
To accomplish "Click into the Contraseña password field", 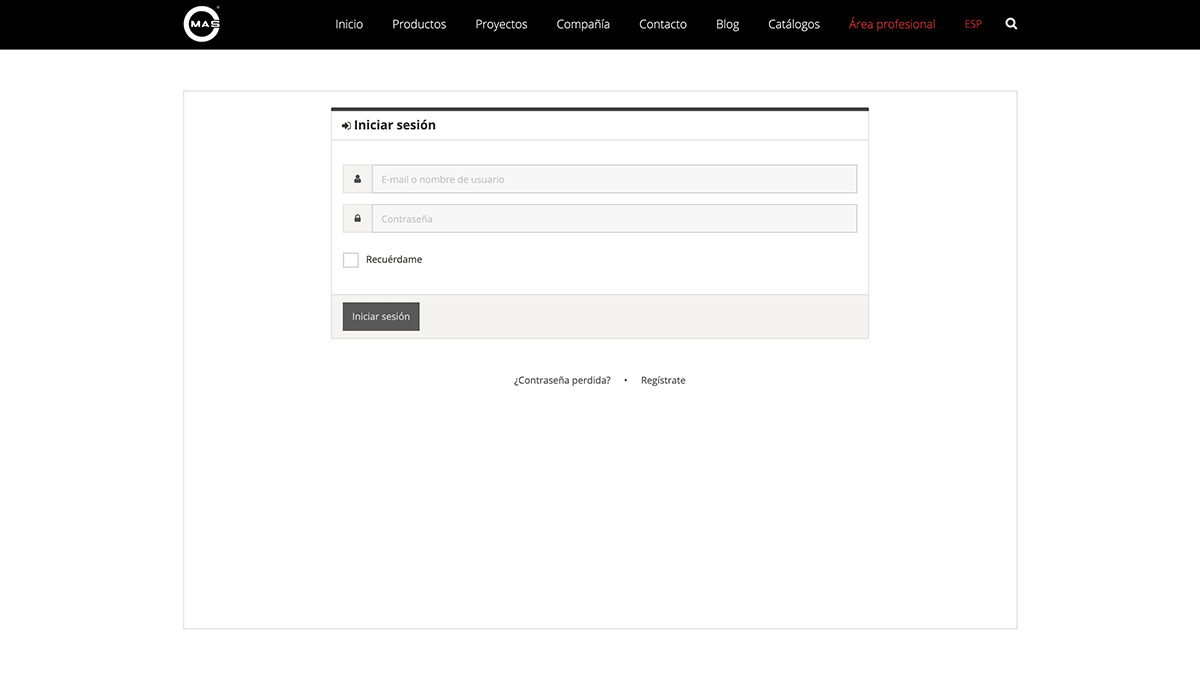I will [614, 218].
